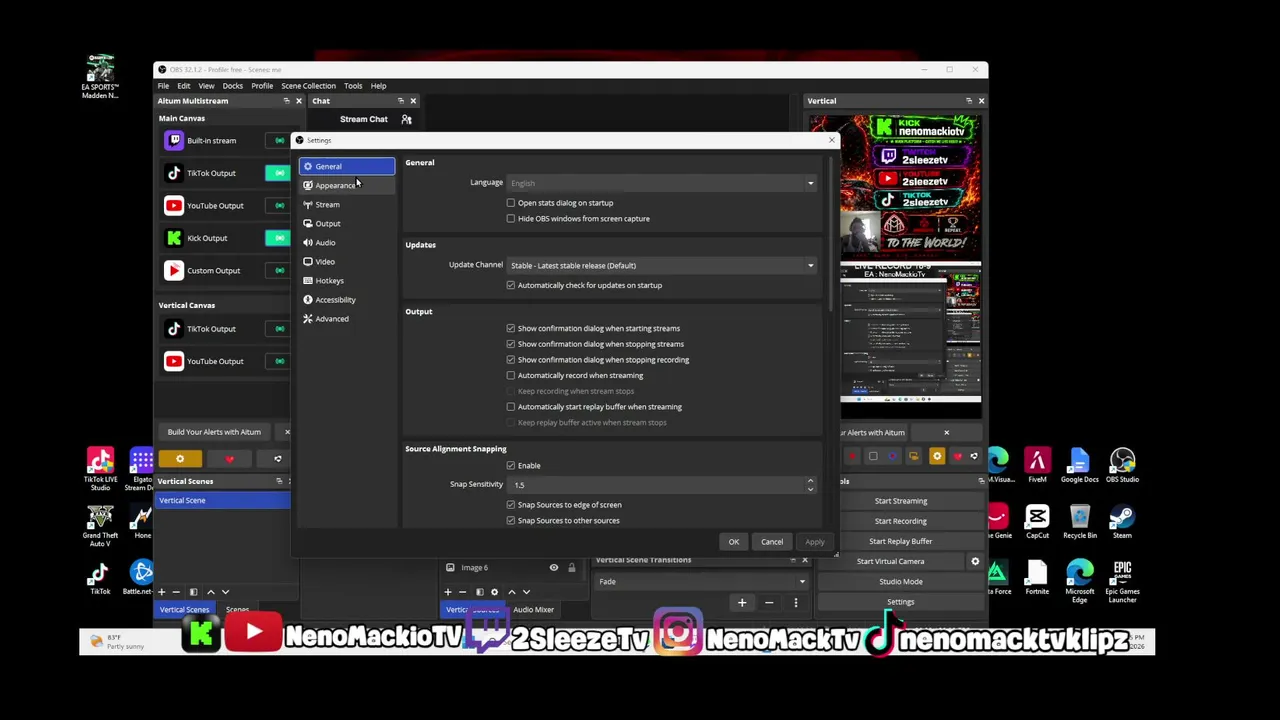Lock the Image 6 source

pos(571,568)
